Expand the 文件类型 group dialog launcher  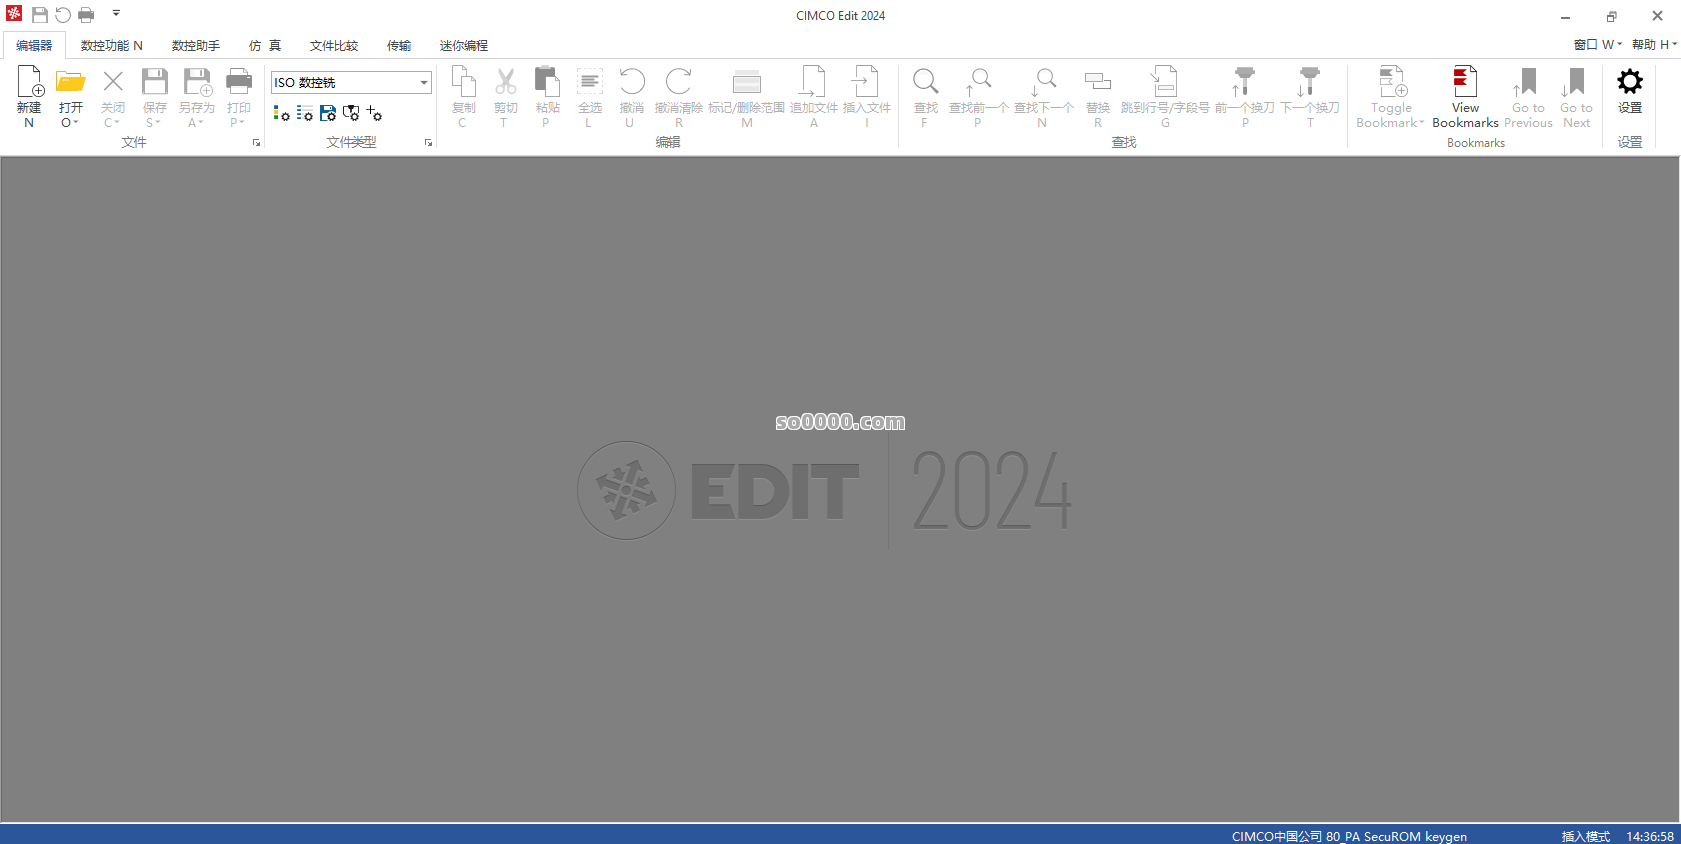[429, 143]
